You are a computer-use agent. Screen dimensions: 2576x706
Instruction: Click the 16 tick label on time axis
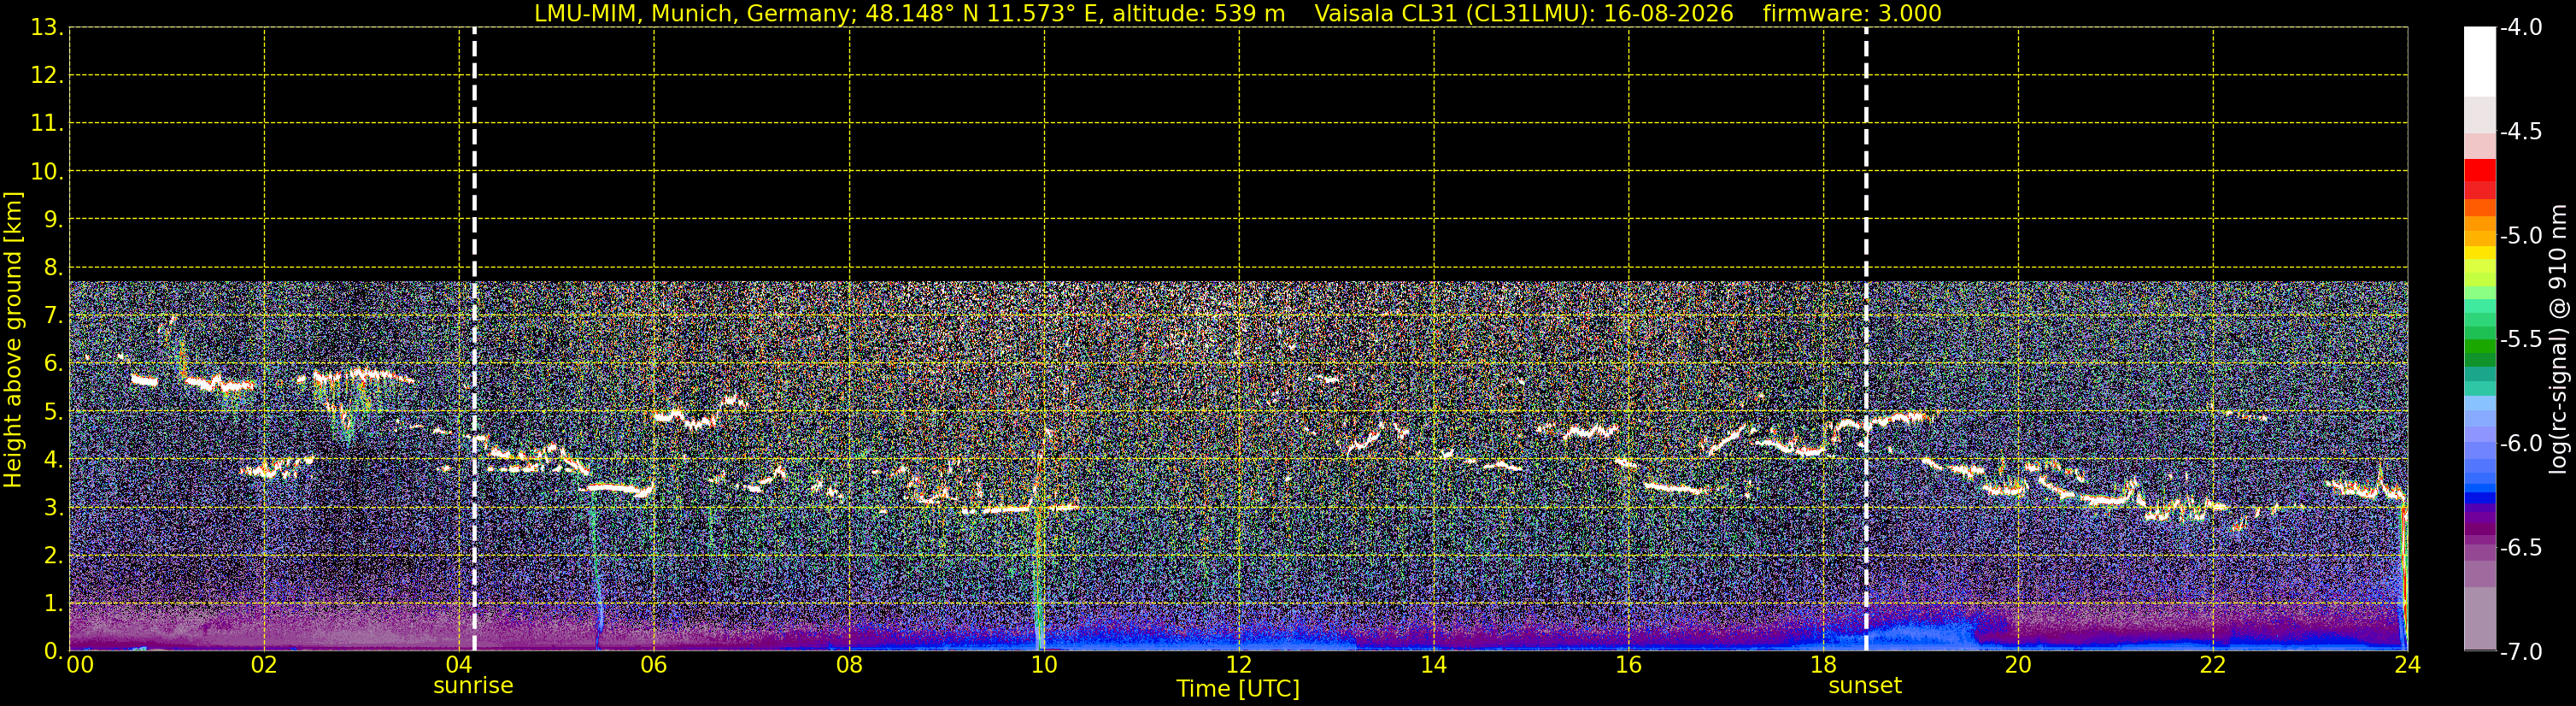1629,665
